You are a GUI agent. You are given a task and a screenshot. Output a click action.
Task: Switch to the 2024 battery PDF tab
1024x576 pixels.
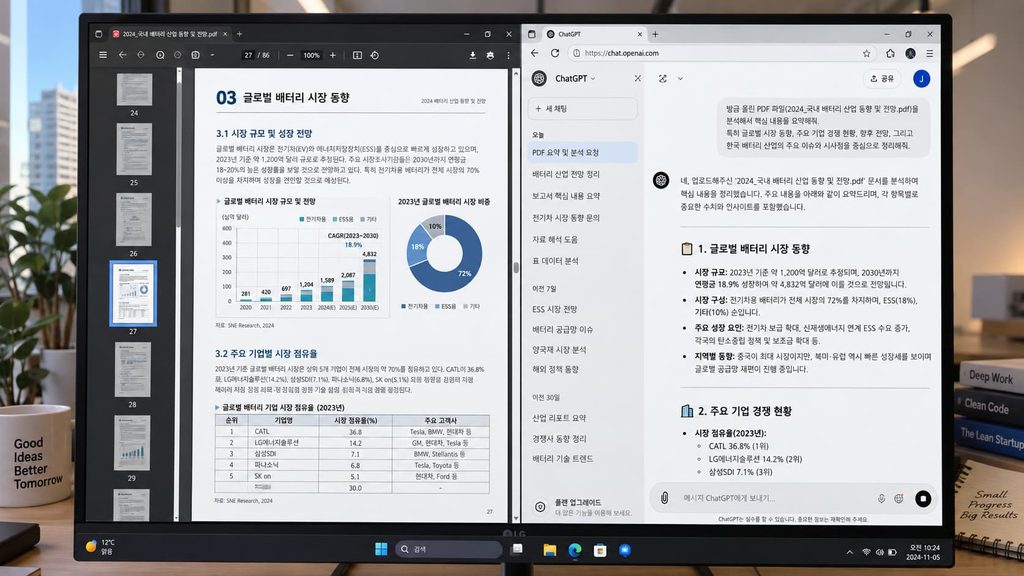pos(170,34)
